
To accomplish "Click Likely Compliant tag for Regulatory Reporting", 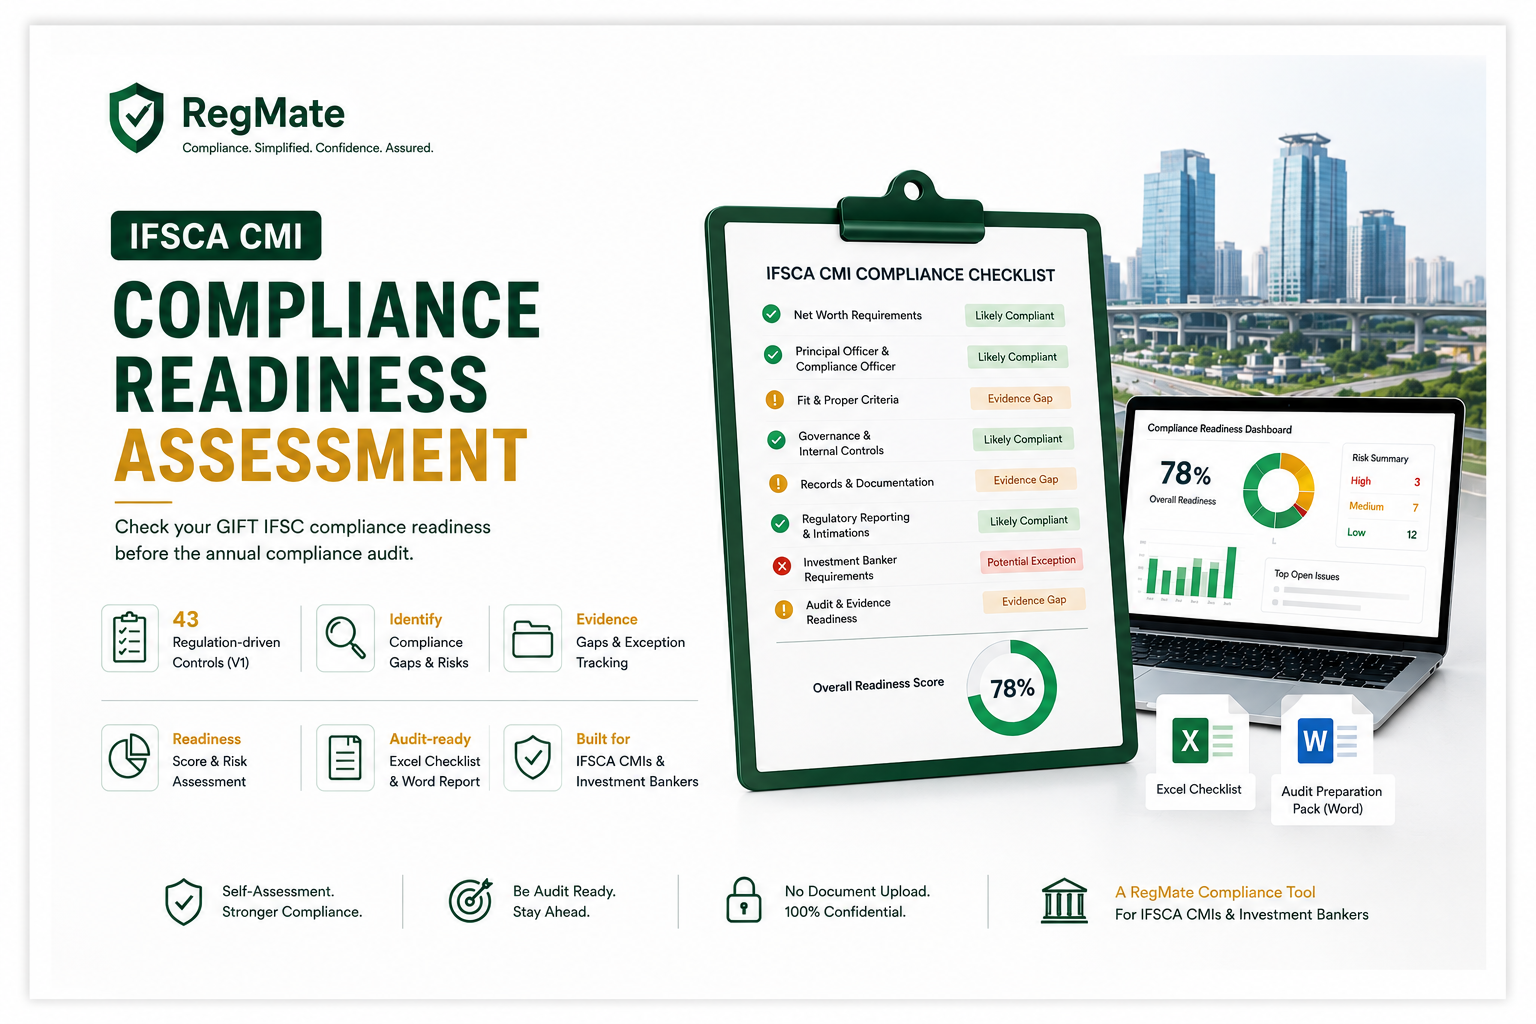I will [1029, 521].
